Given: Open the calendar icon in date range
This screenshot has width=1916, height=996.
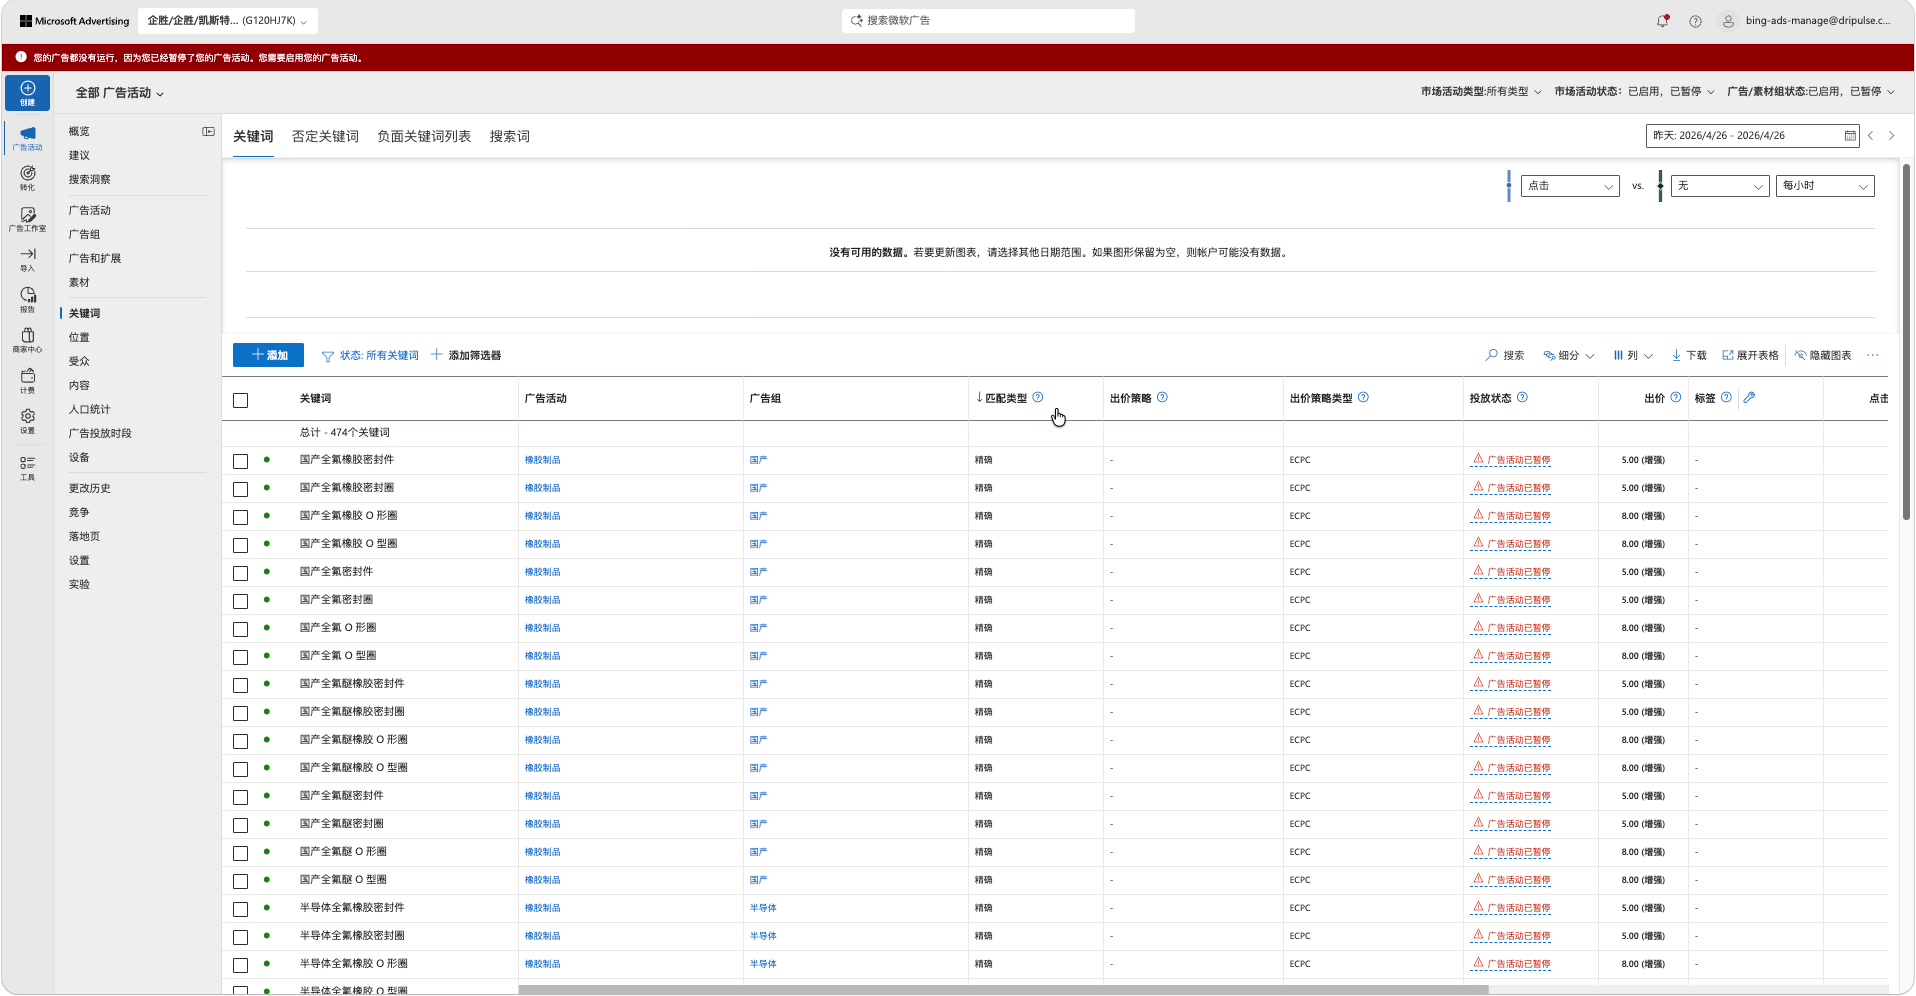Looking at the screenshot, I should click(1850, 135).
